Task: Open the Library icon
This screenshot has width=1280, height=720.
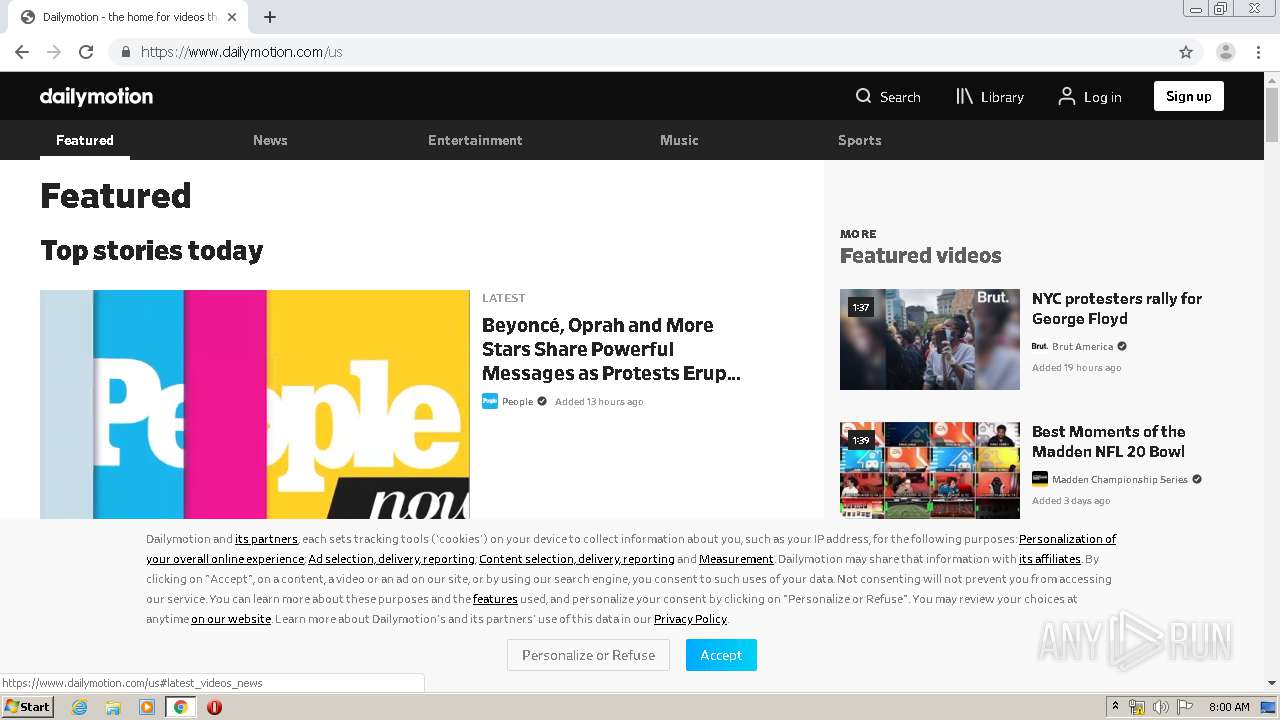Action: click(964, 96)
